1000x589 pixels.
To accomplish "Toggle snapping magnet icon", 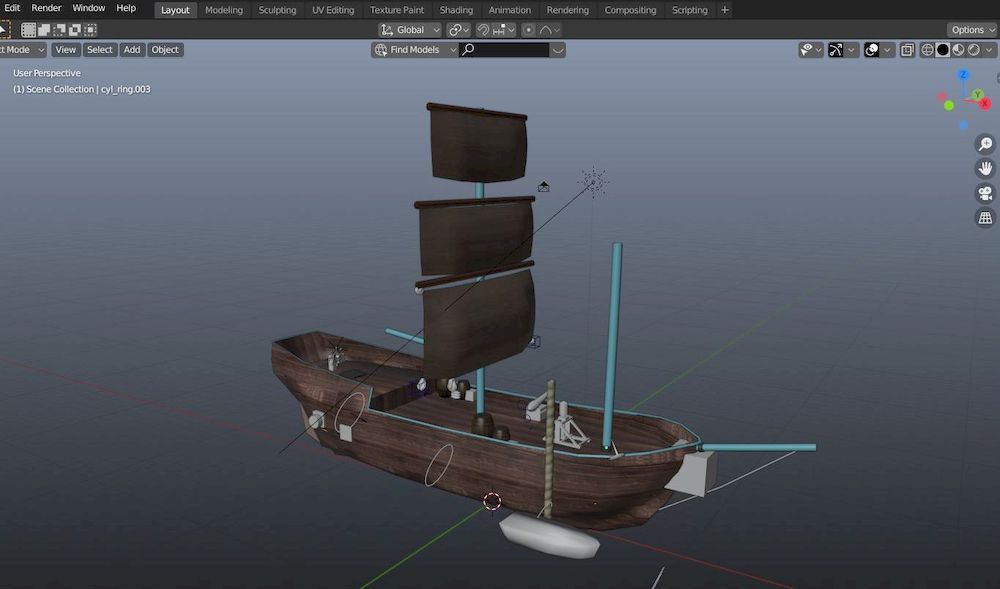I will (x=483, y=30).
